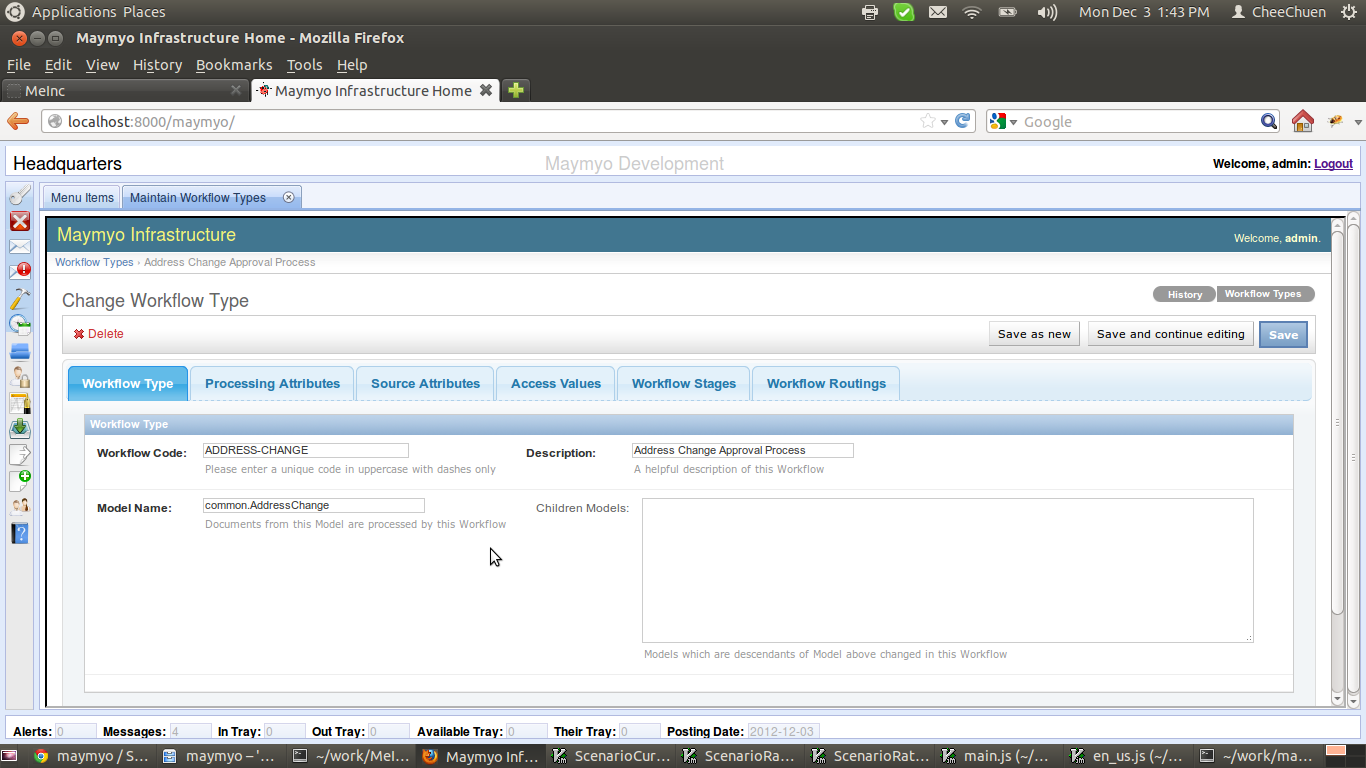This screenshot has height=768, width=1366.
Task: Select the hammer tools icon in the sidebar
Action: click(19, 296)
